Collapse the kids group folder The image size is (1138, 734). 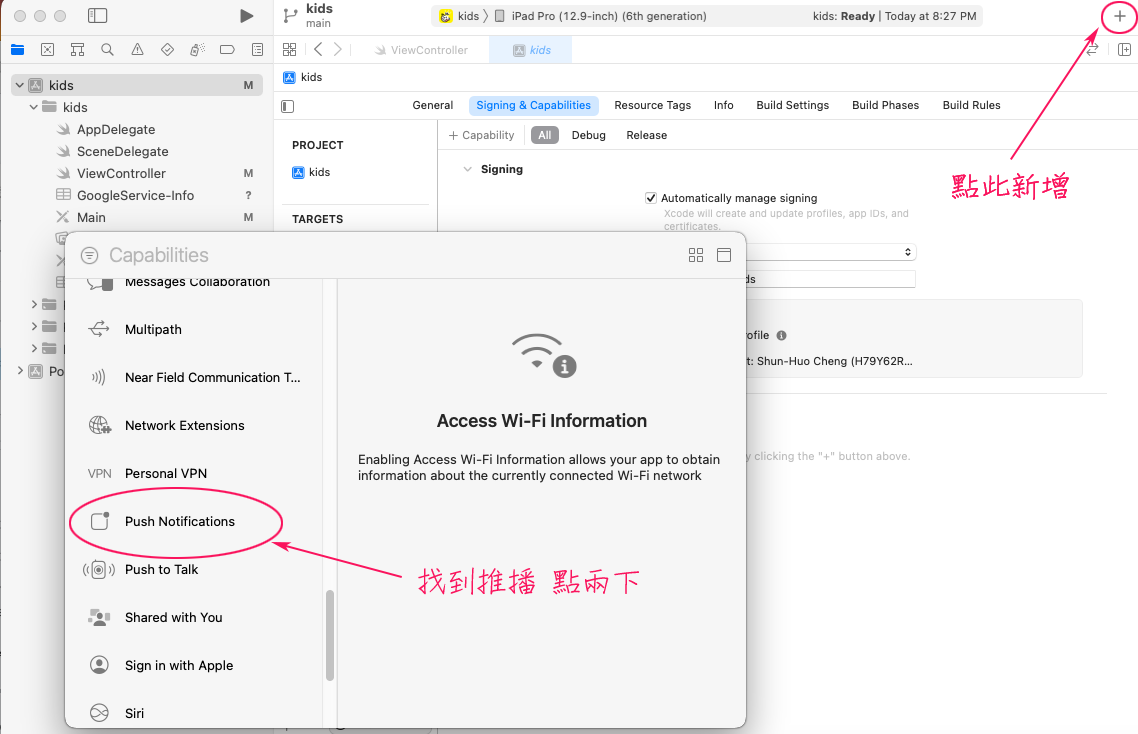click(x=33, y=107)
